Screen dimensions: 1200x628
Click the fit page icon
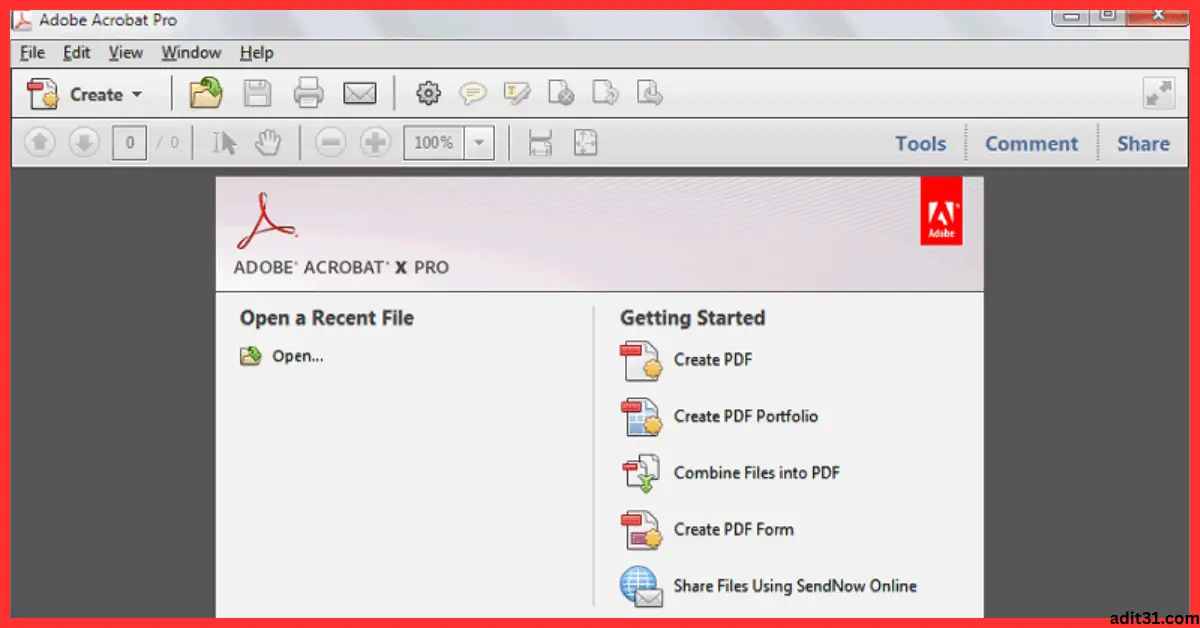[x=585, y=142]
